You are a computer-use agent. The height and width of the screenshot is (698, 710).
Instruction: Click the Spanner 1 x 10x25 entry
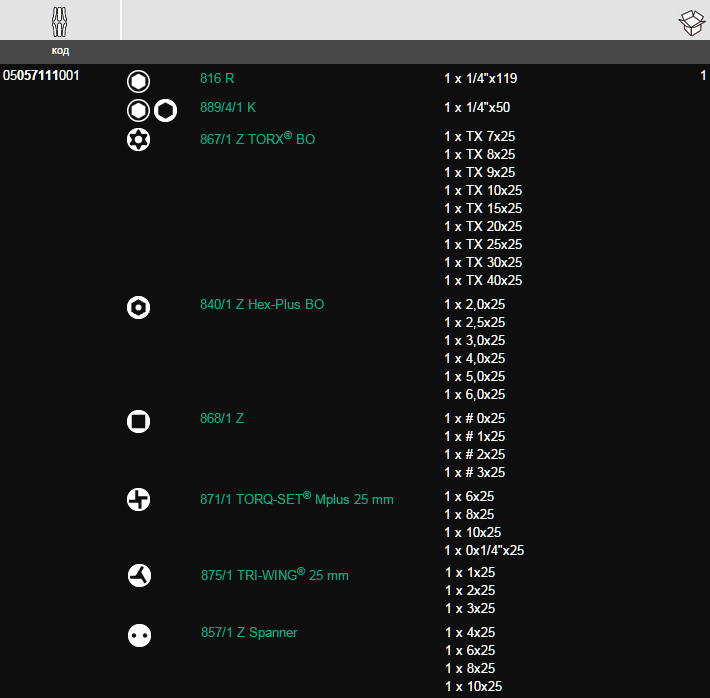tap(474, 687)
